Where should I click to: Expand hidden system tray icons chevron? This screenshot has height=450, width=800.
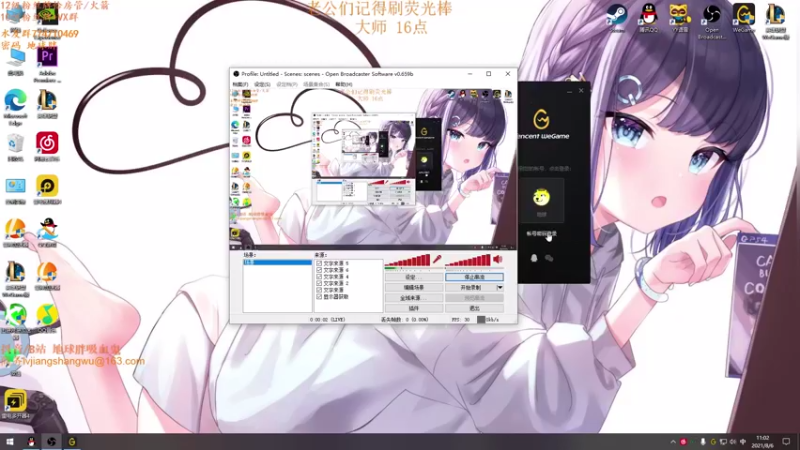coord(673,442)
